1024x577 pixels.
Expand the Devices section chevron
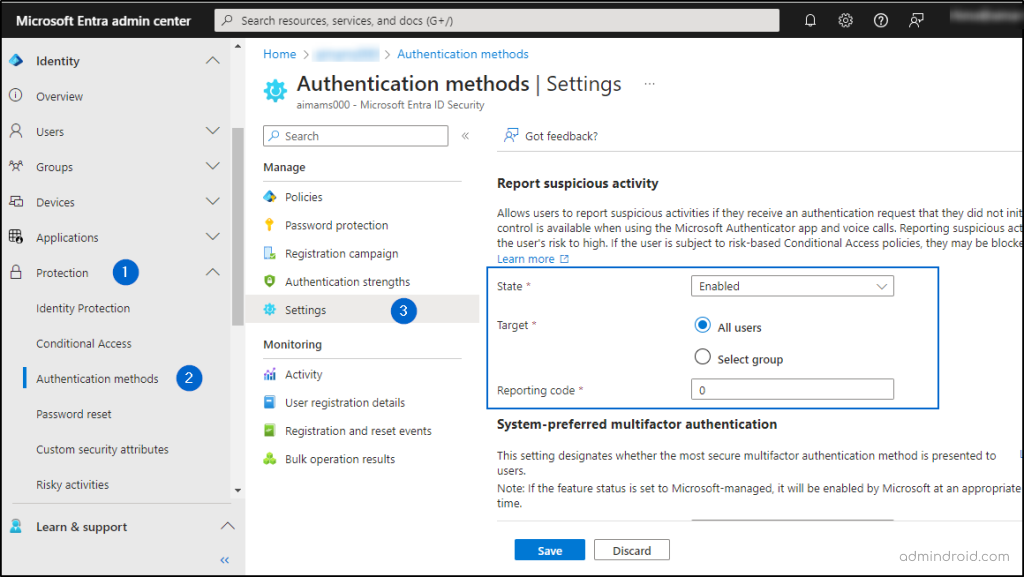coord(212,201)
